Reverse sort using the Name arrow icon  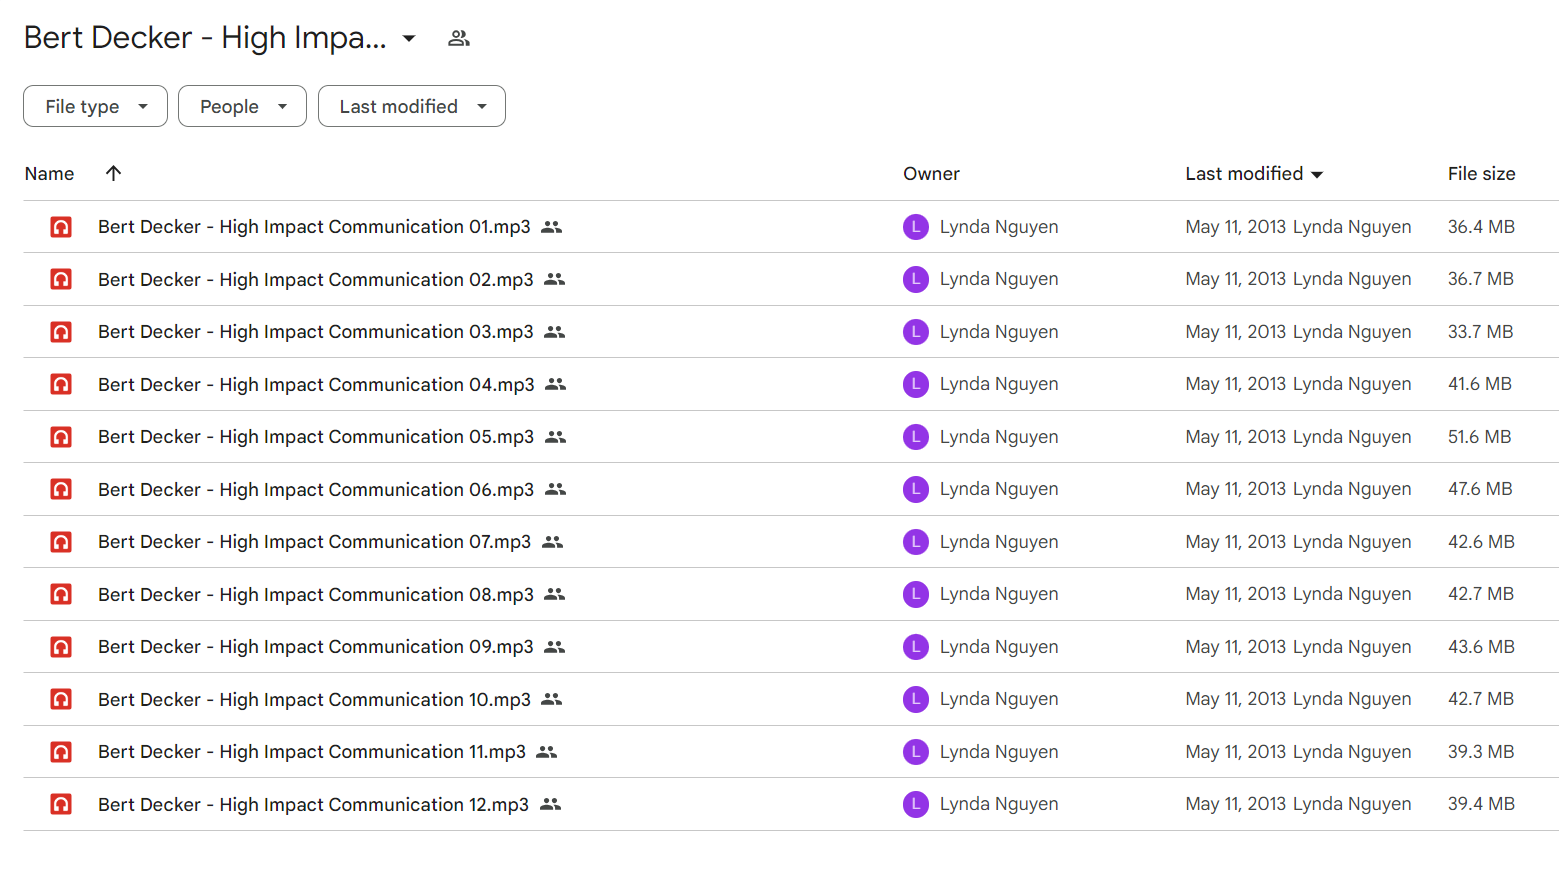click(114, 173)
